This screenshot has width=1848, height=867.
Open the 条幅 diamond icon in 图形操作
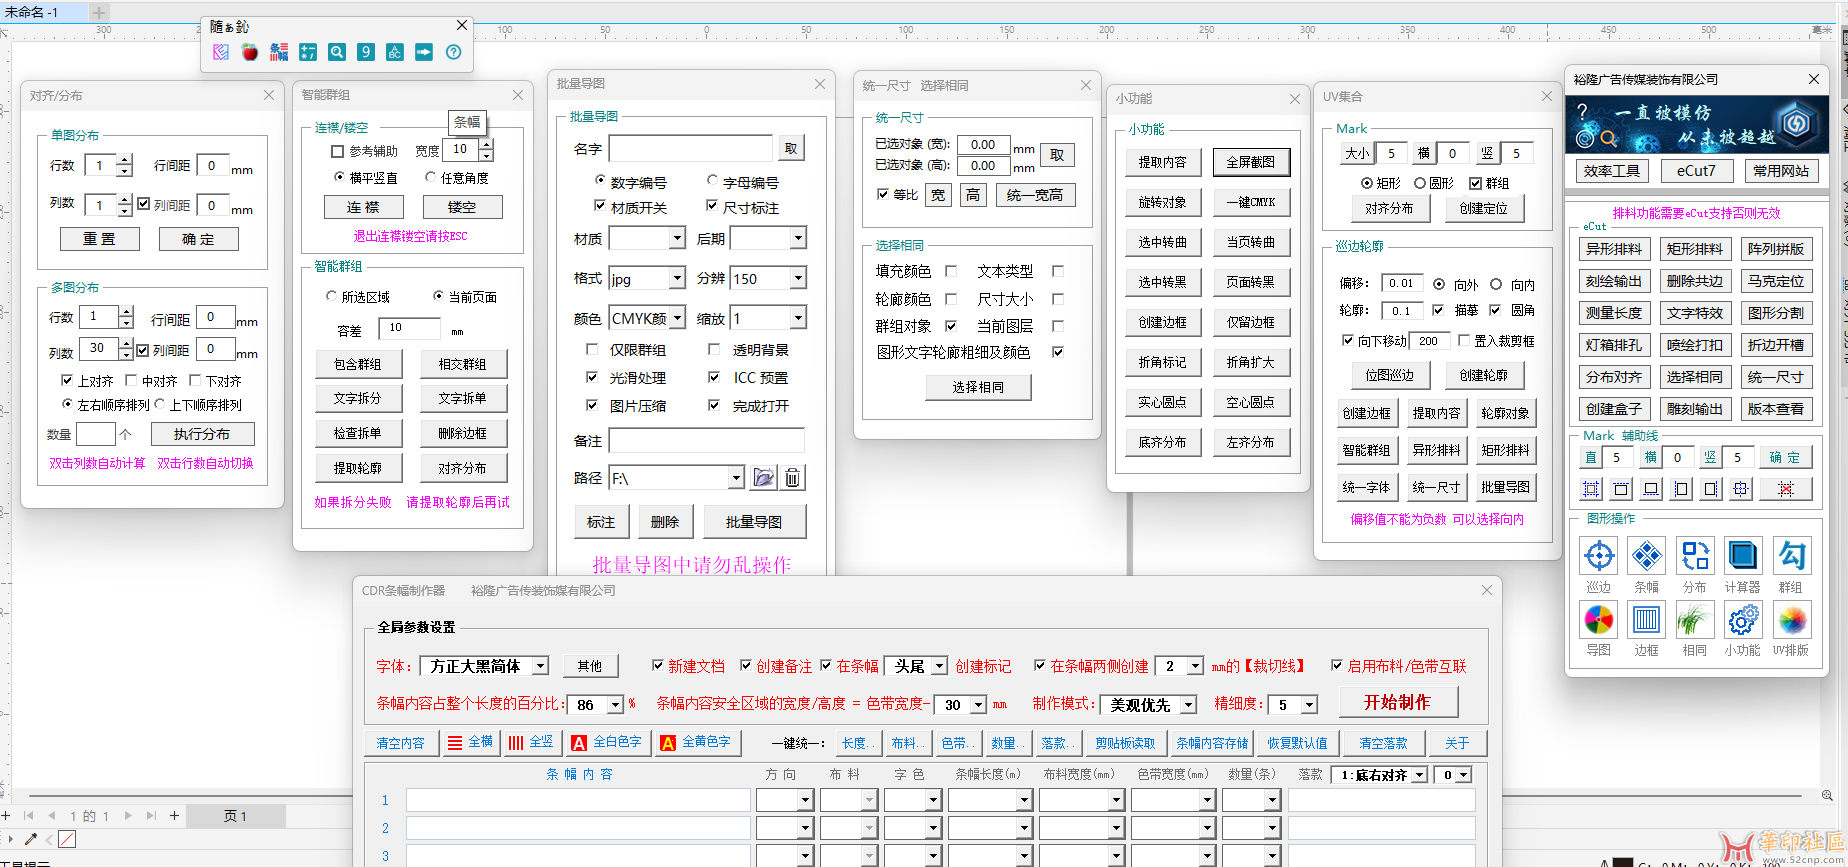pyautogui.click(x=1647, y=556)
